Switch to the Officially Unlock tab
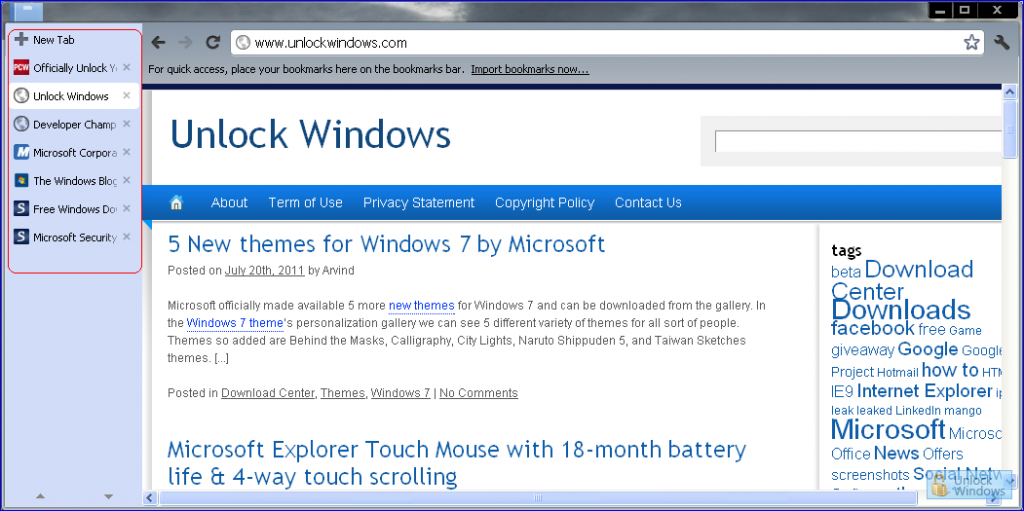1024x511 pixels. pyautogui.click(x=74, y=68)
